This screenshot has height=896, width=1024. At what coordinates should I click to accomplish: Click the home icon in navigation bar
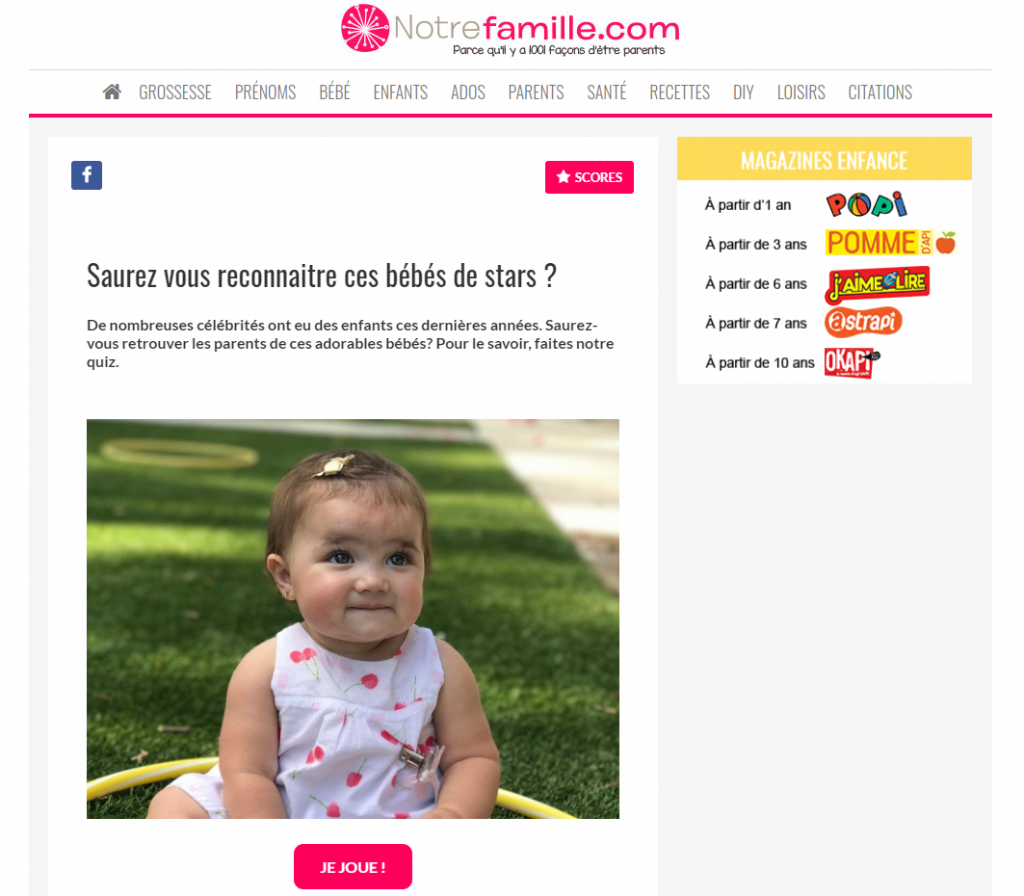[112, 92]
